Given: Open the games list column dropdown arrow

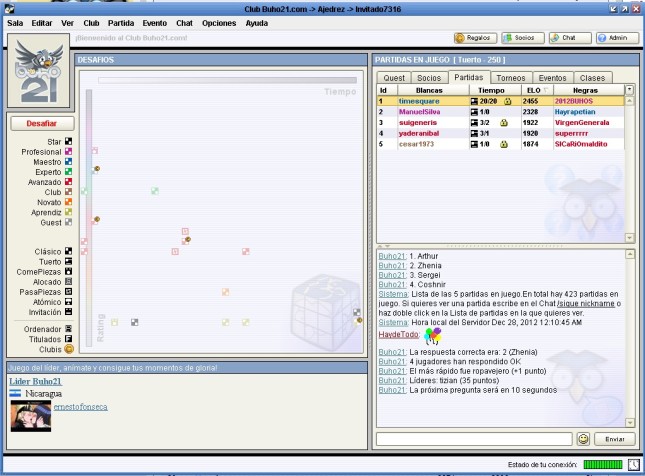Looking at the screenshot, I should point(629,89).
